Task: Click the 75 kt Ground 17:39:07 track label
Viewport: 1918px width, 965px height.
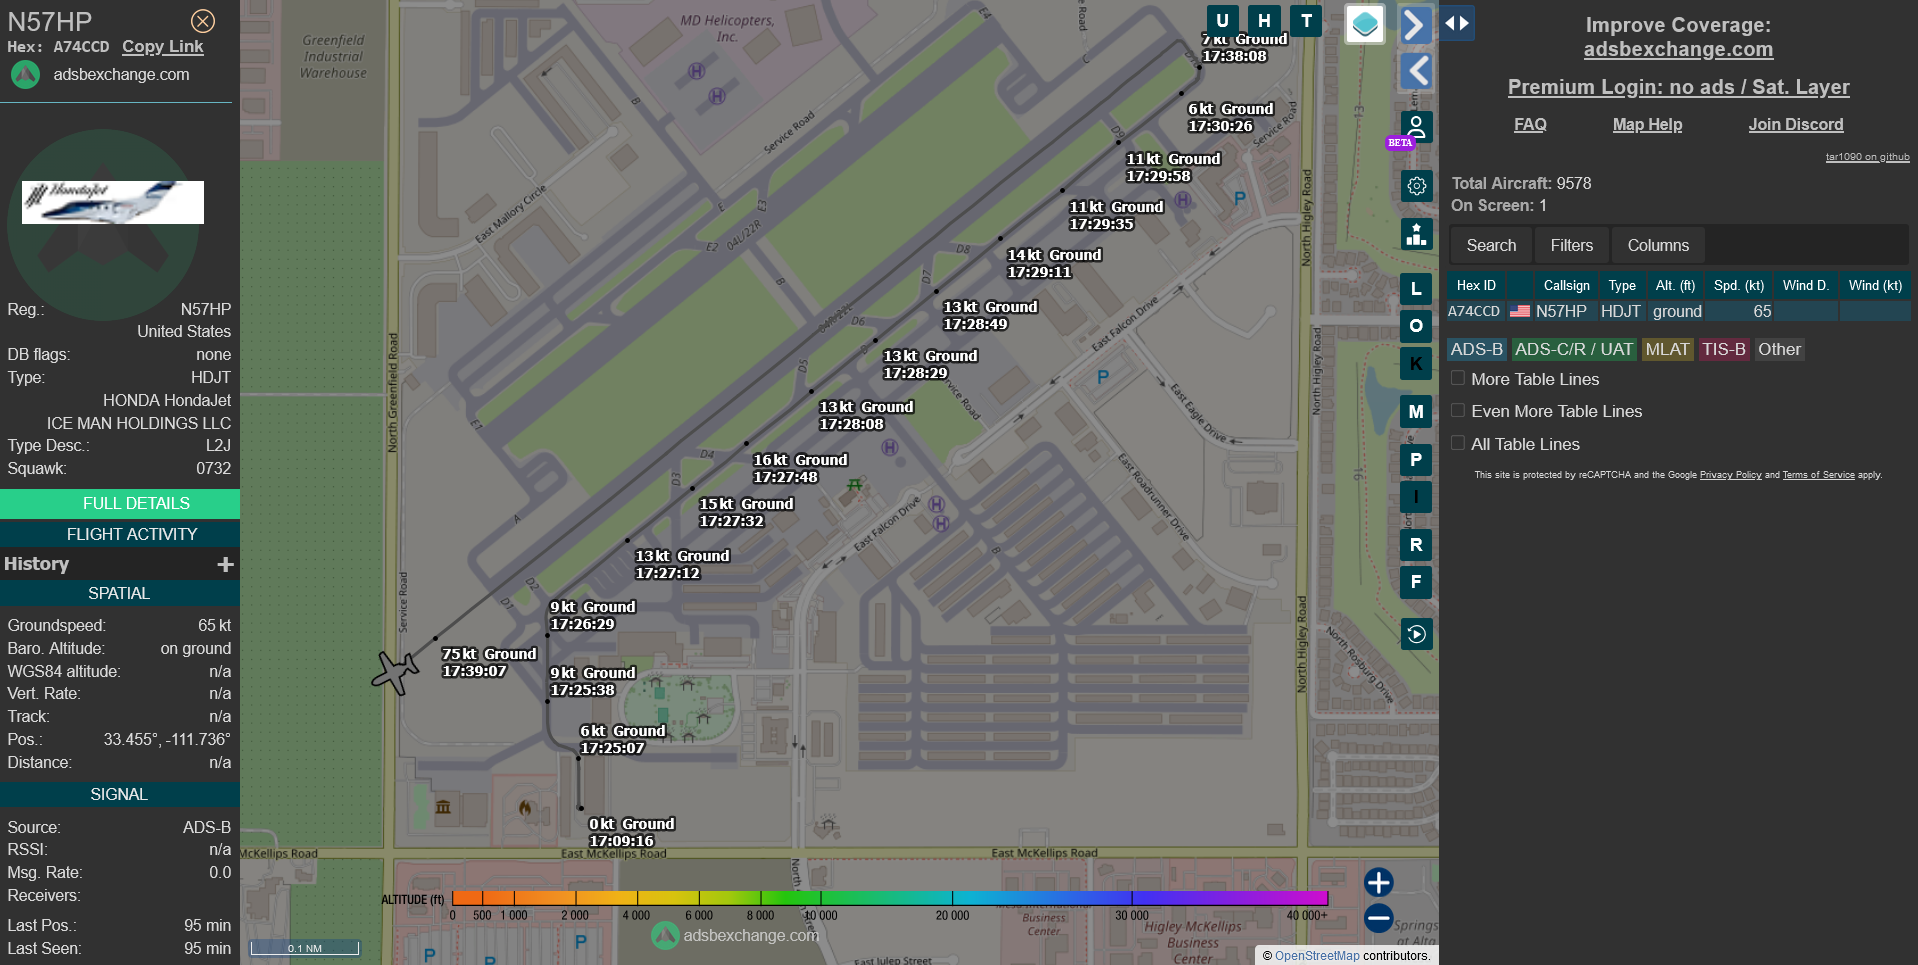Action: 489,662
